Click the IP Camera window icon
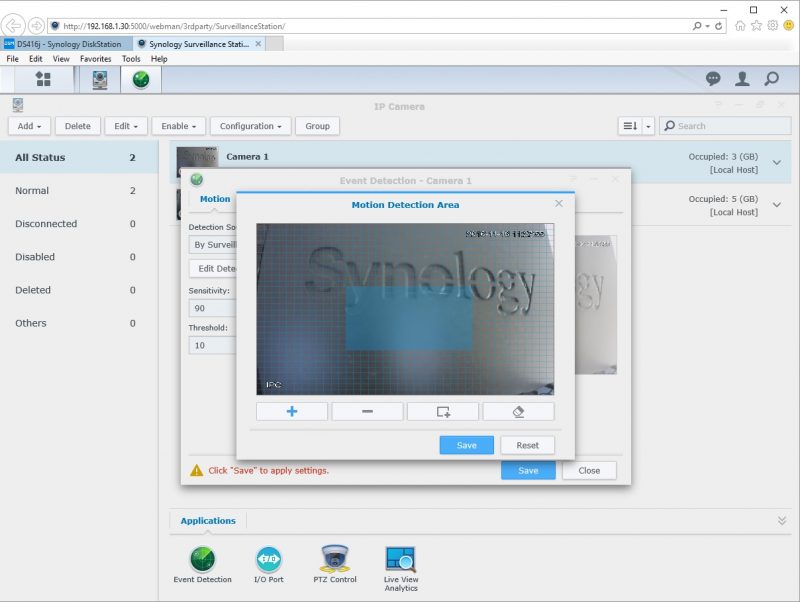Screen dimensions: 800x602 point(18,105)
